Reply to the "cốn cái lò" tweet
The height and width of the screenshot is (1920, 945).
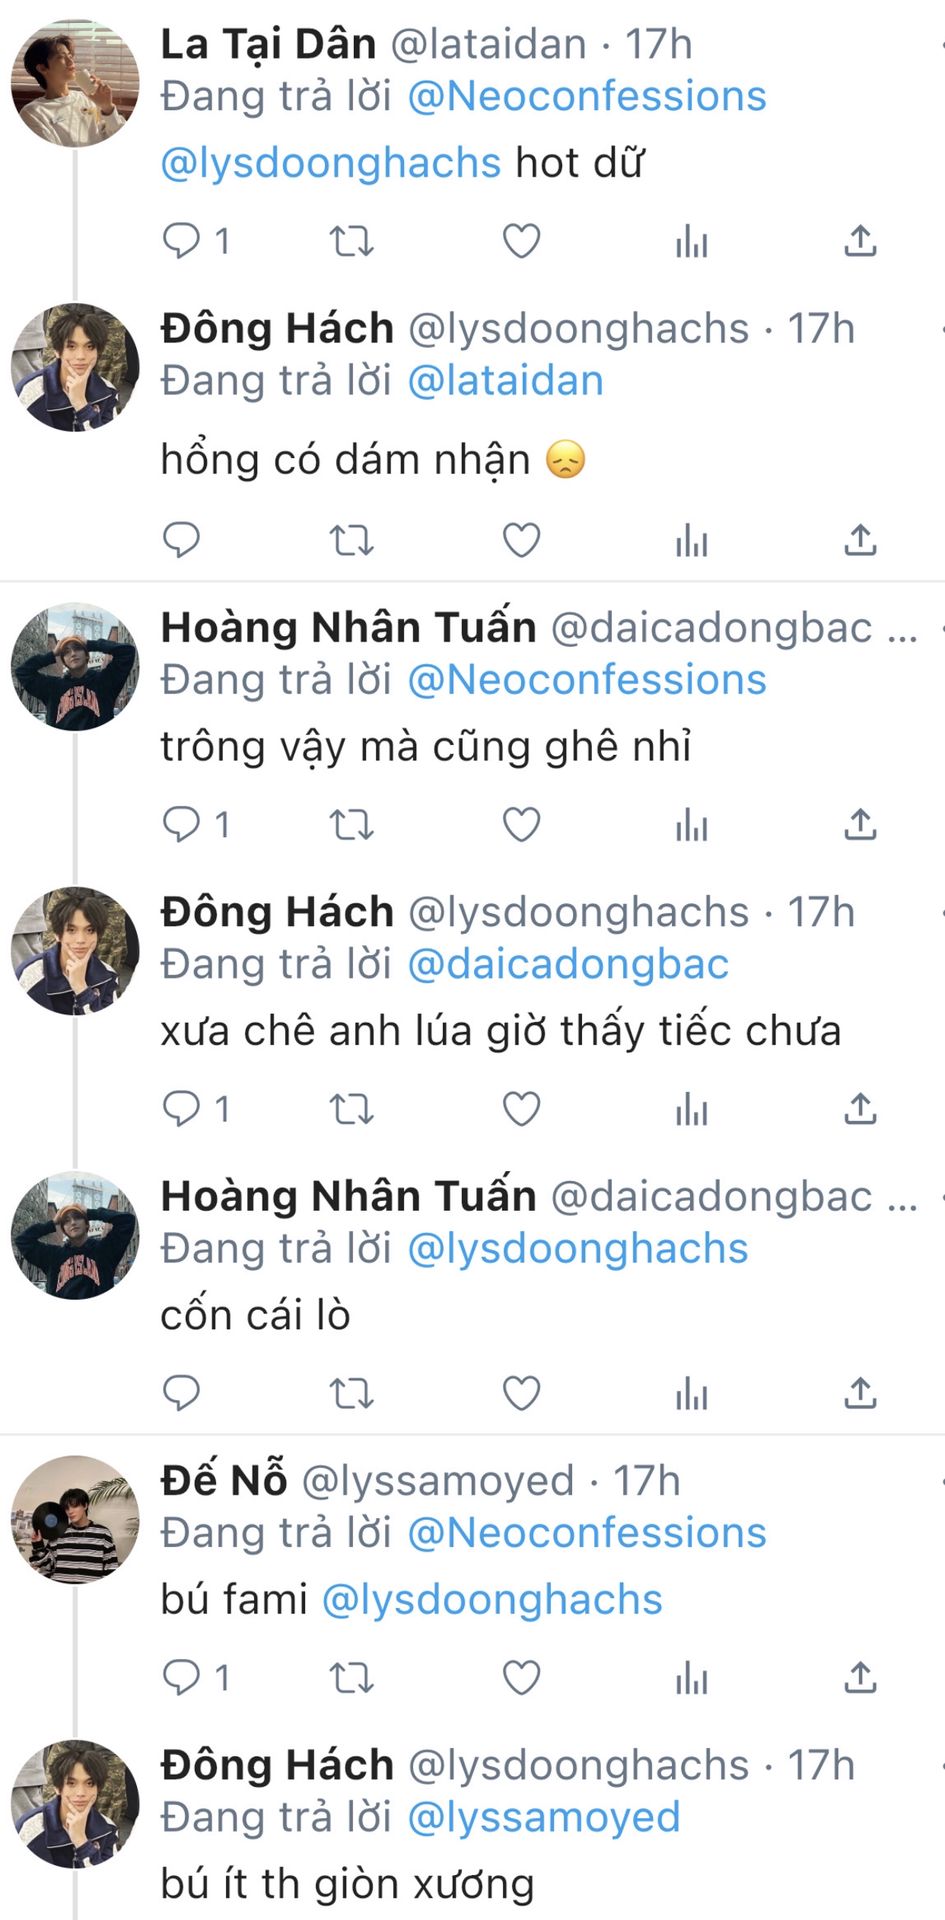point(182,1393)
